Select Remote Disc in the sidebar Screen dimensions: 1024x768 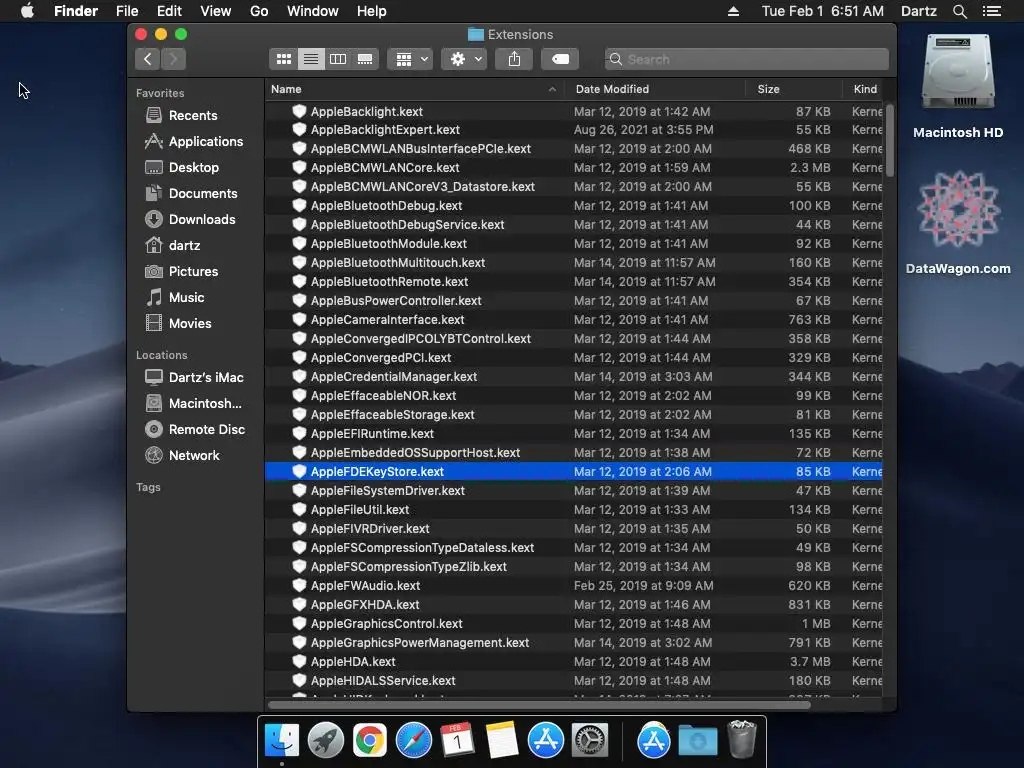(206, 430)
